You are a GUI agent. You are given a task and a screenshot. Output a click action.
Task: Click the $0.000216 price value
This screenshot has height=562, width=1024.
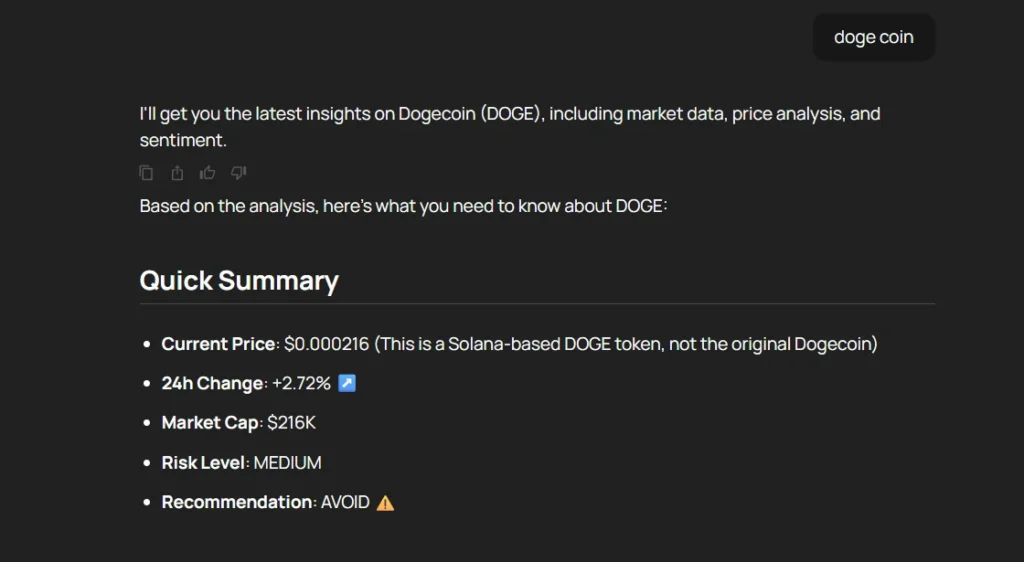(x=327, y=344)
